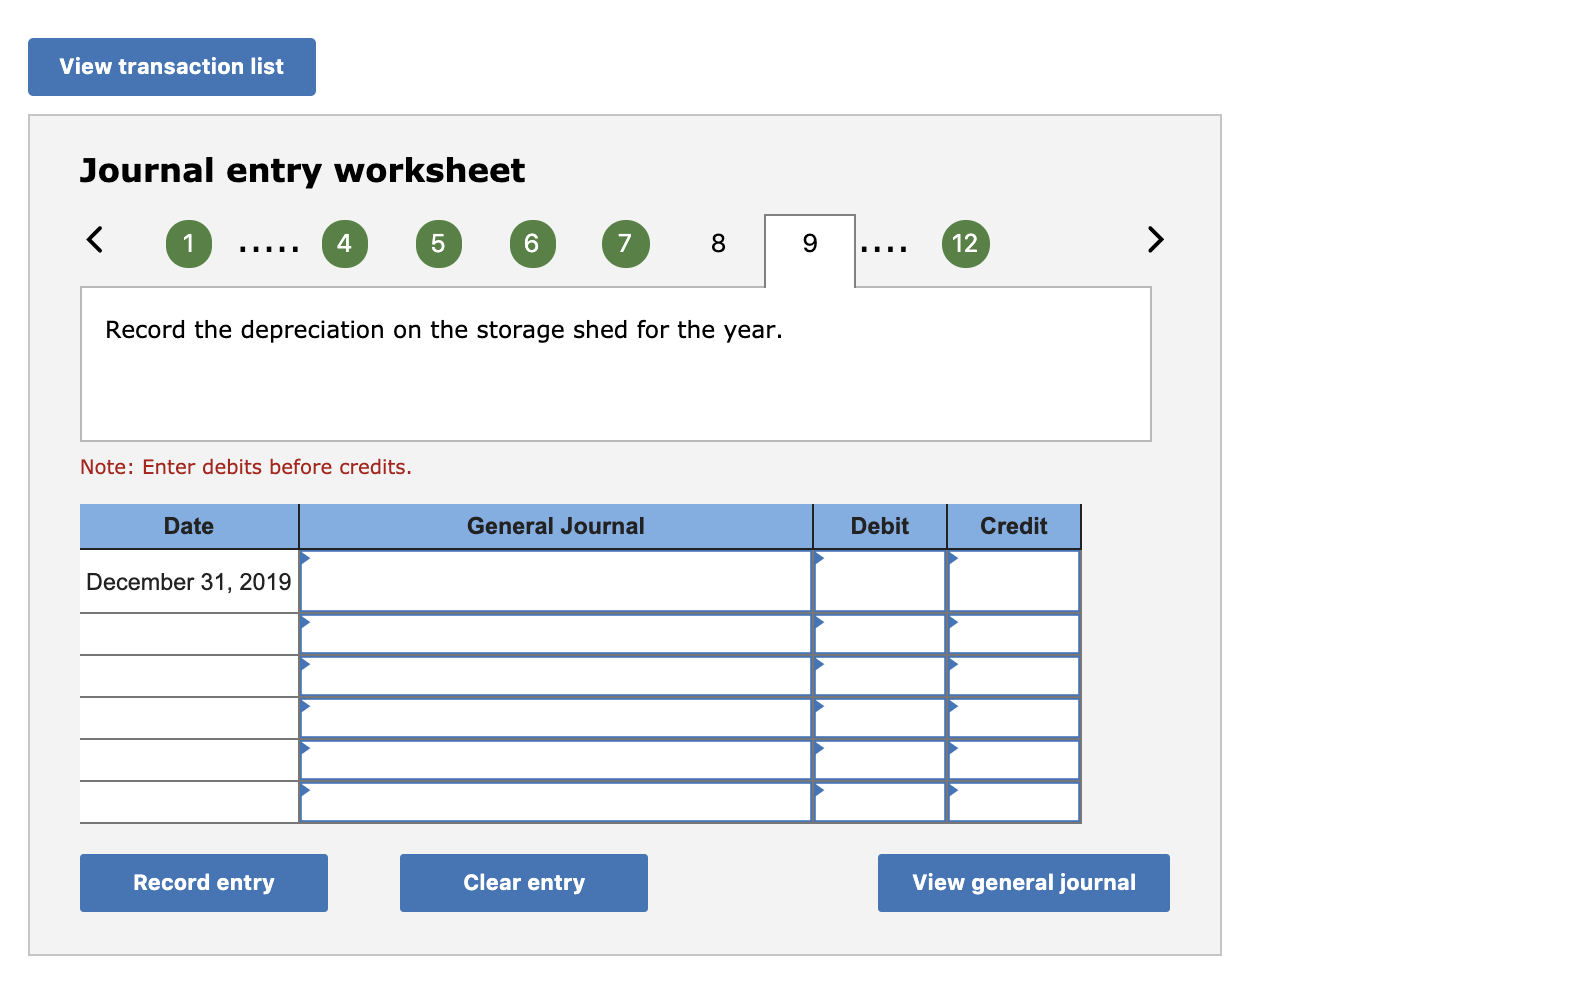
Task: Click the 'Record the depreciation on the storage shed' instruction
Action: 444,330
